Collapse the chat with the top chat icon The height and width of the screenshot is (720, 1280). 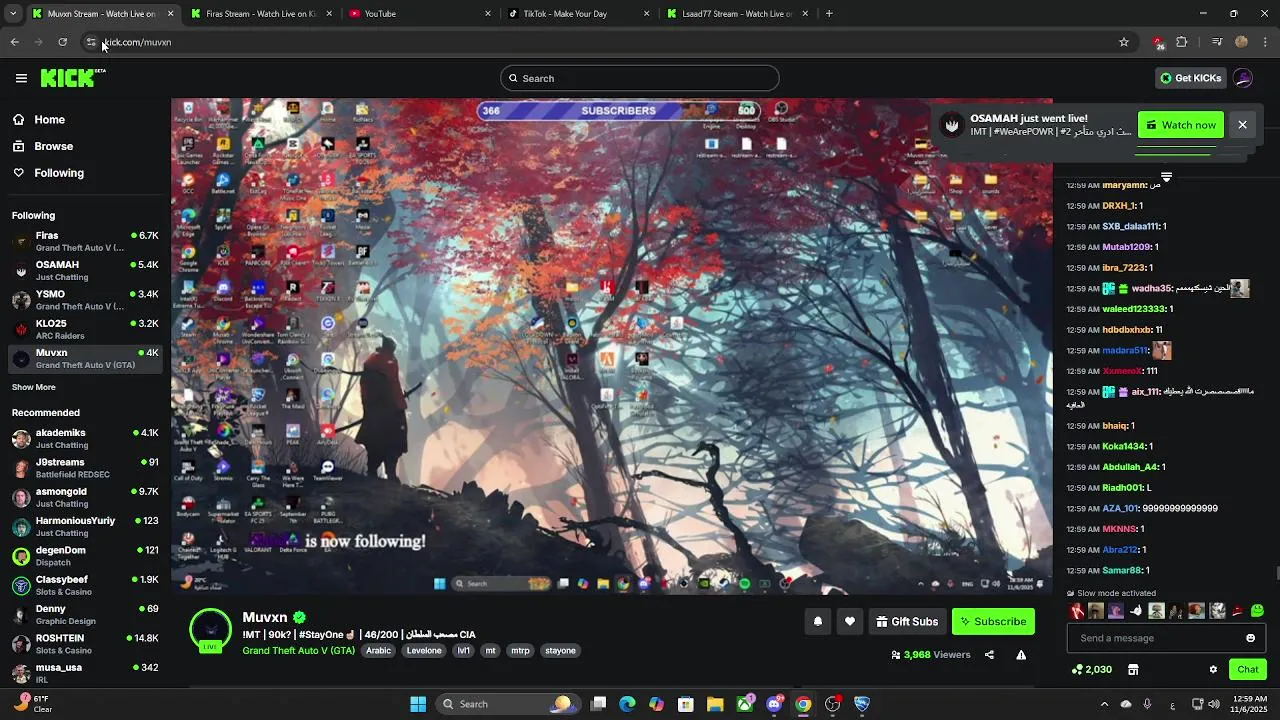1166,177
